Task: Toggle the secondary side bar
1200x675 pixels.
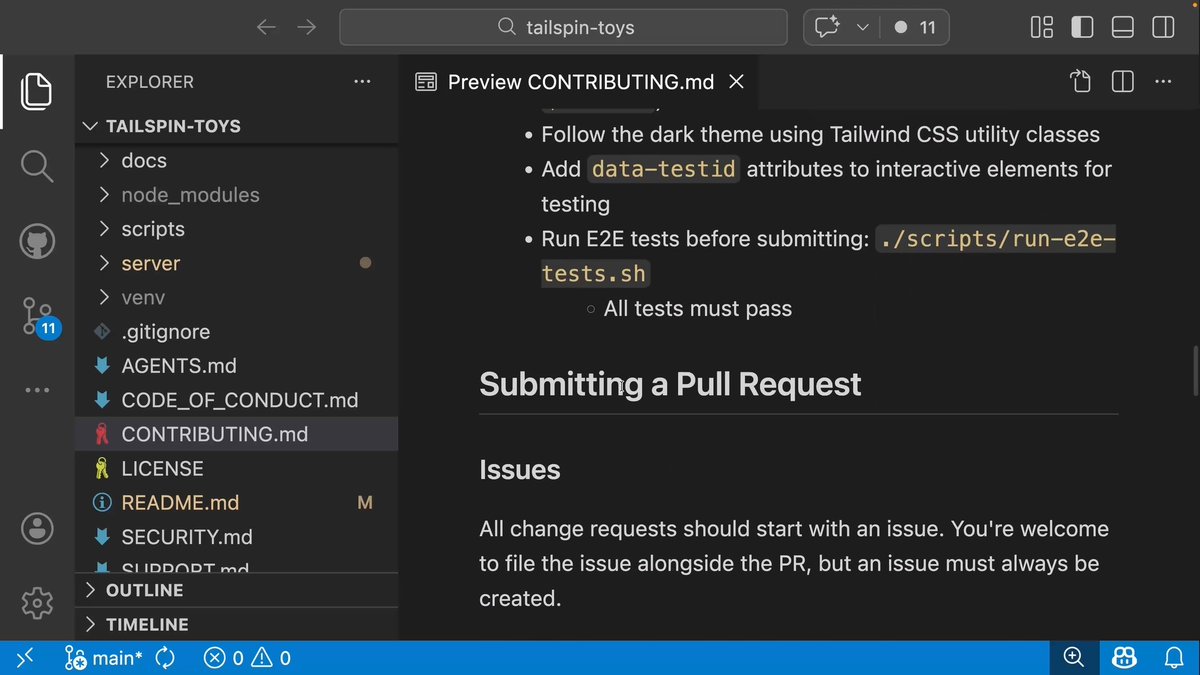Action: coord(1163,28)
